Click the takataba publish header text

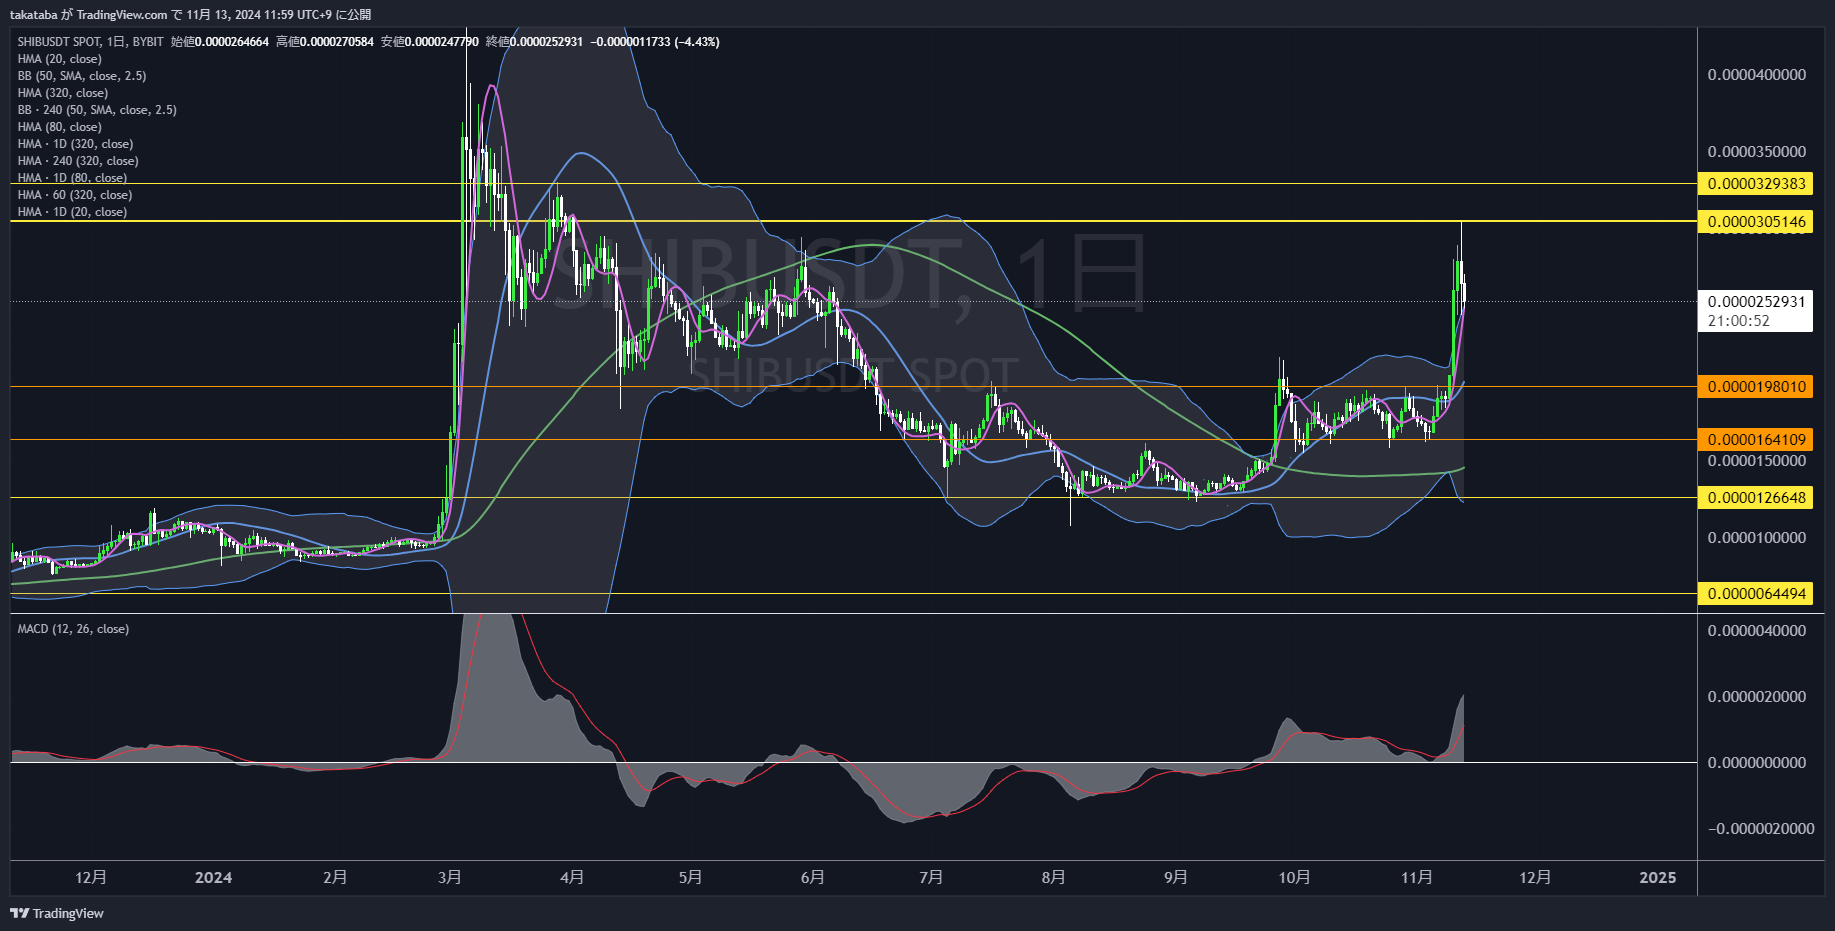coord(190,15)
